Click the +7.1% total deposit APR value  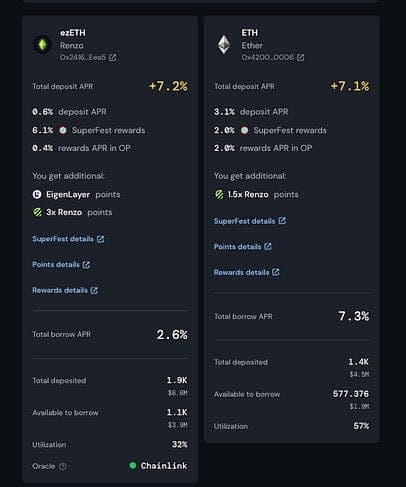click(350, 86)
